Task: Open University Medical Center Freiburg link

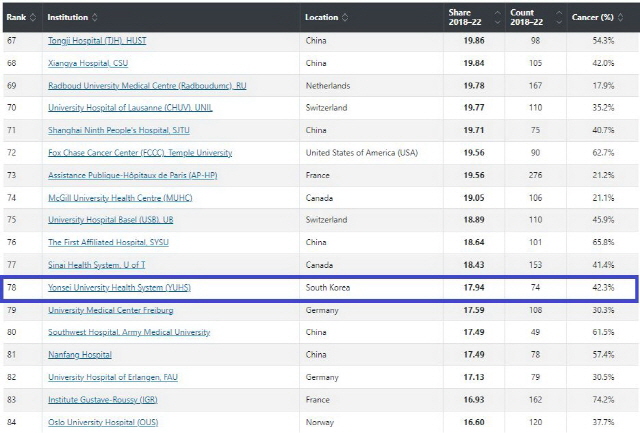Action: (110, 310)
